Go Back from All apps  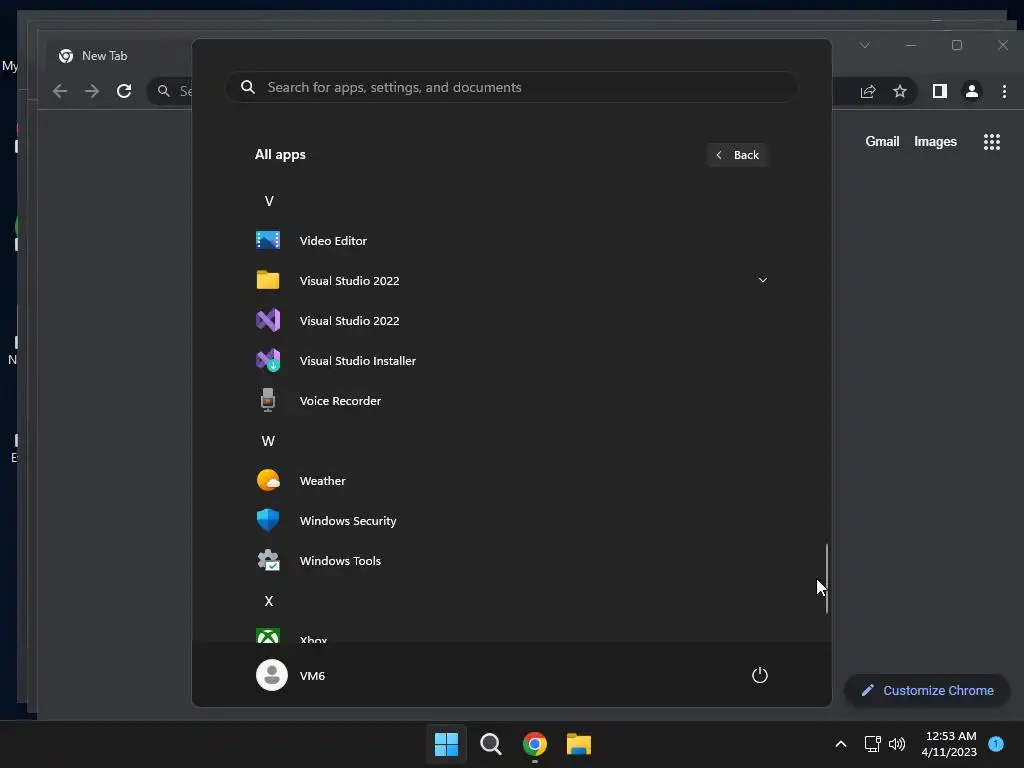point(737,155)
